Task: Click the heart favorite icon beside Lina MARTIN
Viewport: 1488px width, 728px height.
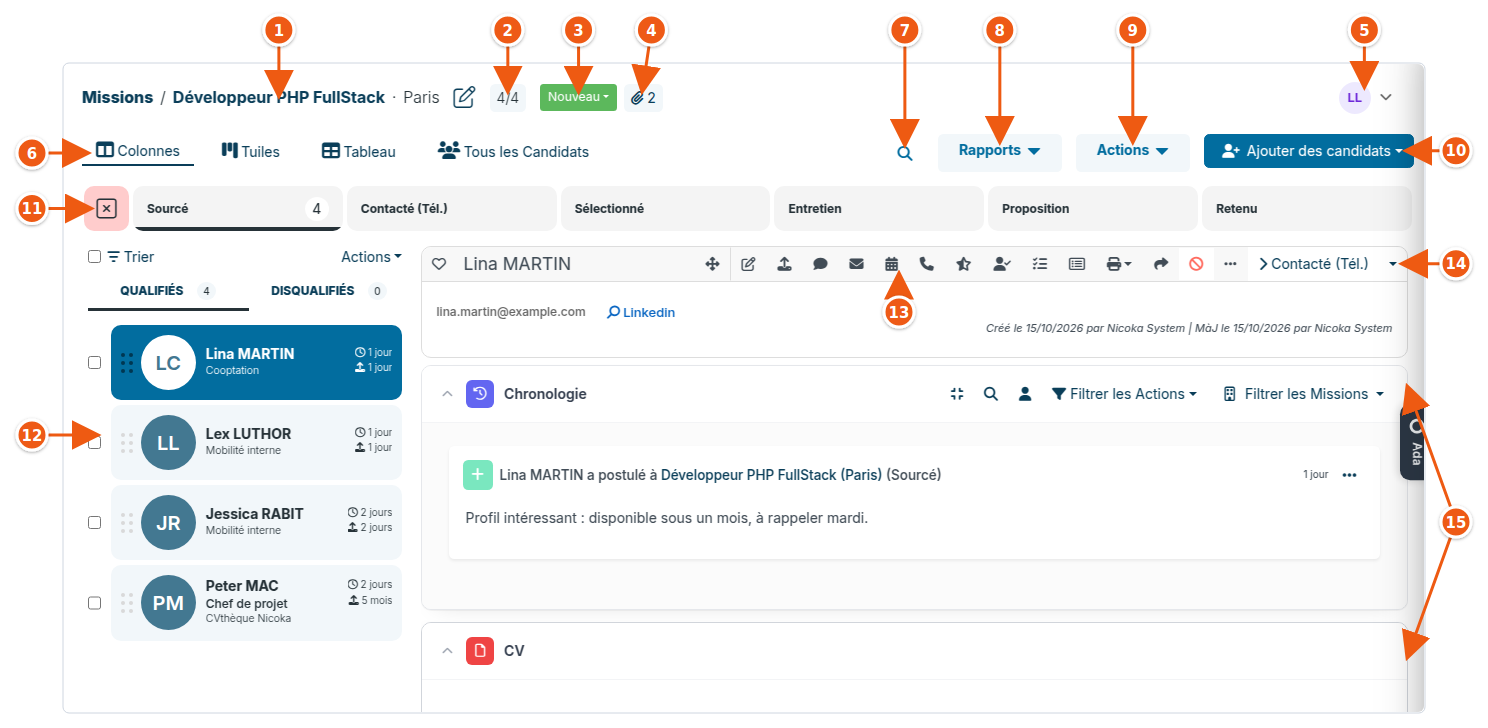Action: tap(438, 264)
